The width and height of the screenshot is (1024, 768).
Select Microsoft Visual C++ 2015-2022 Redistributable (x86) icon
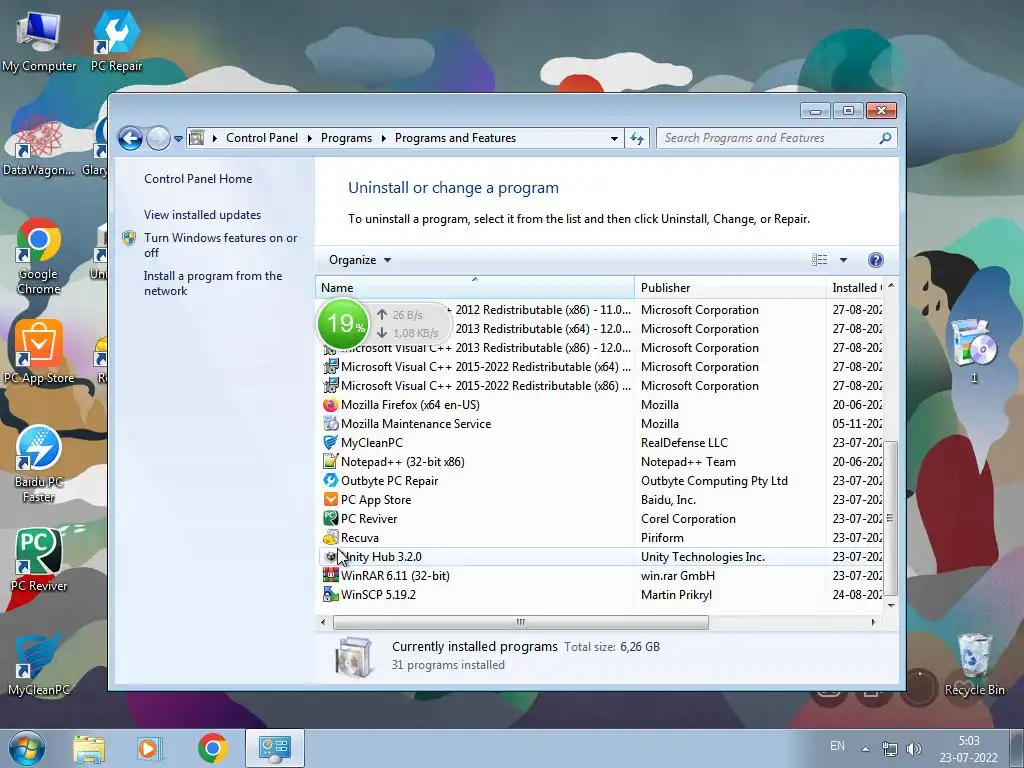[331, 385]
